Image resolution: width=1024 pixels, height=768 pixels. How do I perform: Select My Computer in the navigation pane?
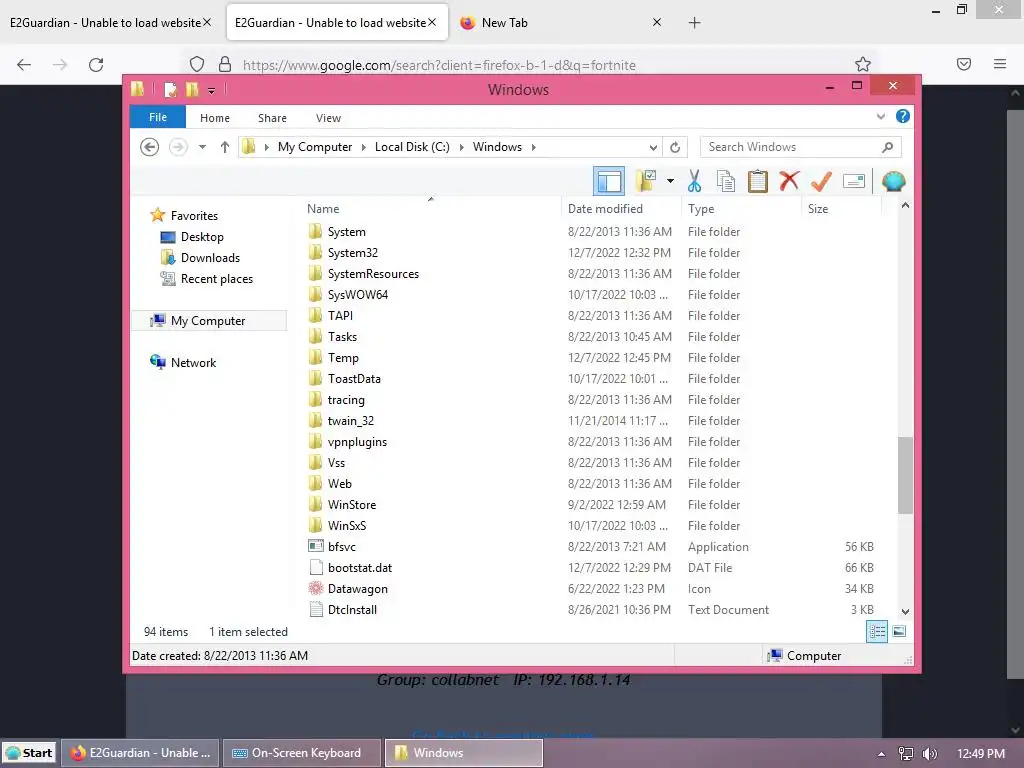(x=208, y=321)
